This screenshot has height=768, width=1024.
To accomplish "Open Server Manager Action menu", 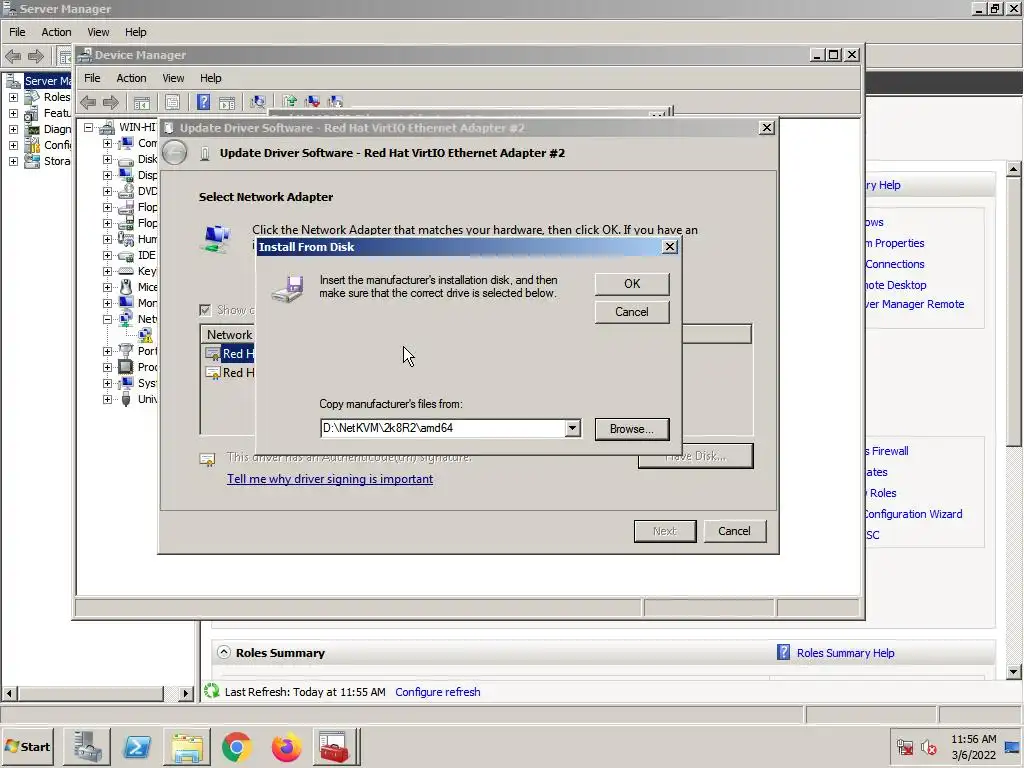I will click(x=56, y=32).
